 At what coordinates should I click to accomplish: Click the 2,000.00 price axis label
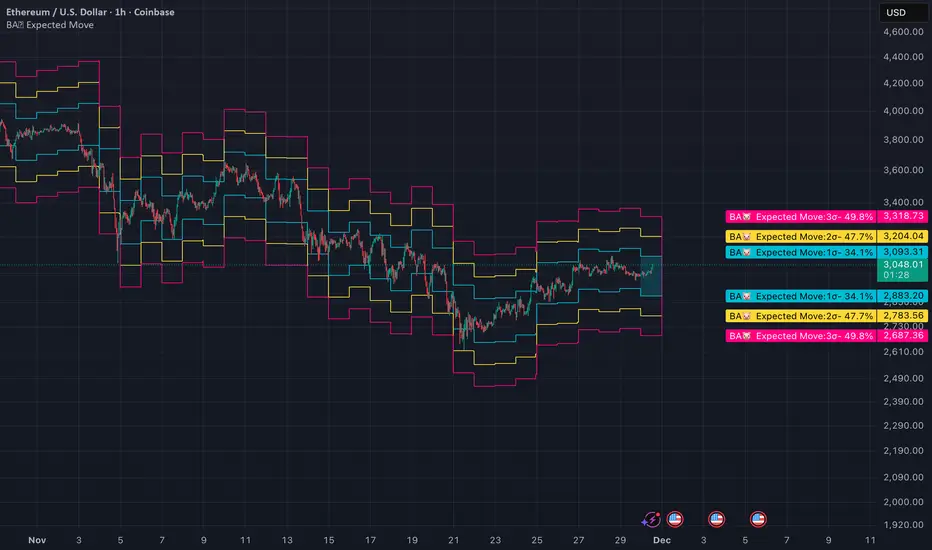pyautogui.click(x=904, y=502)
